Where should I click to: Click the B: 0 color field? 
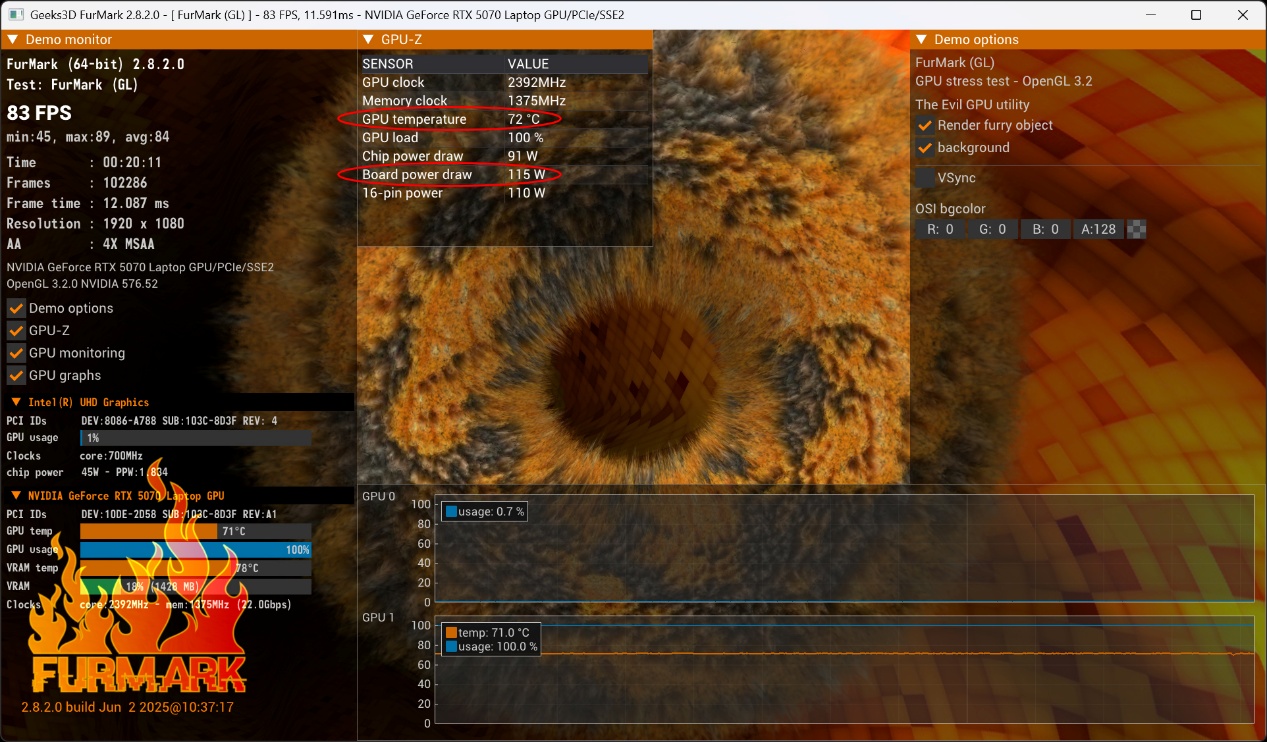(x=1045, y=229)
